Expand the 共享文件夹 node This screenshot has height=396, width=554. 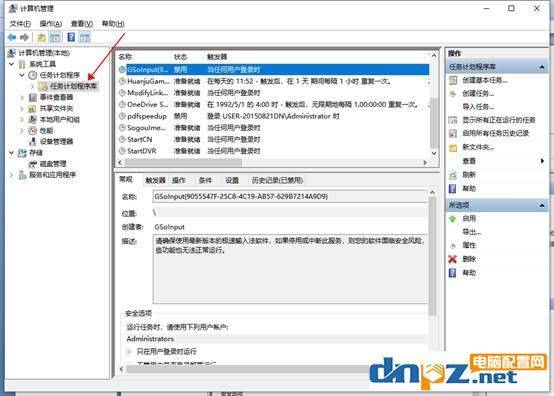tap(22, 108)
